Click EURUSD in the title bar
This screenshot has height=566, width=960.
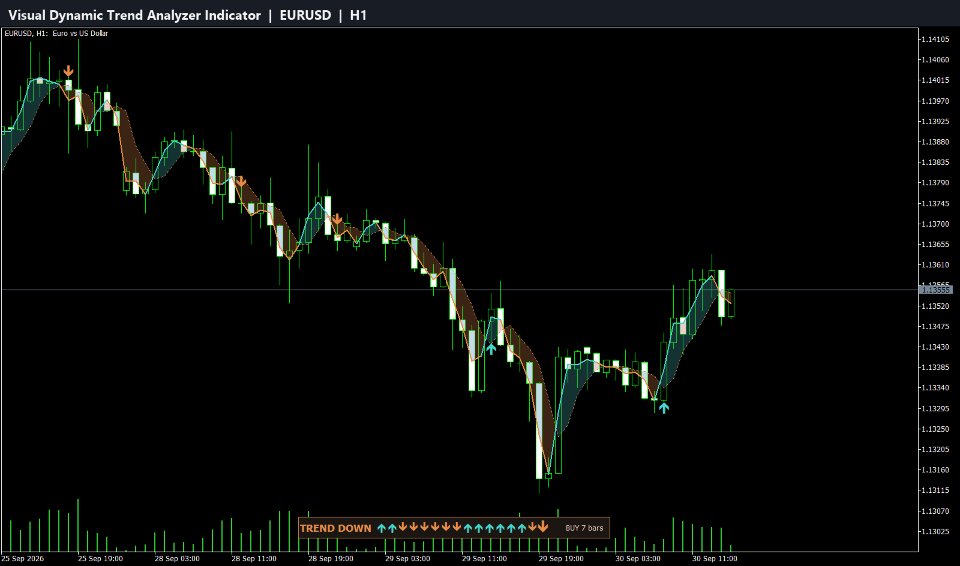[306, 15]
